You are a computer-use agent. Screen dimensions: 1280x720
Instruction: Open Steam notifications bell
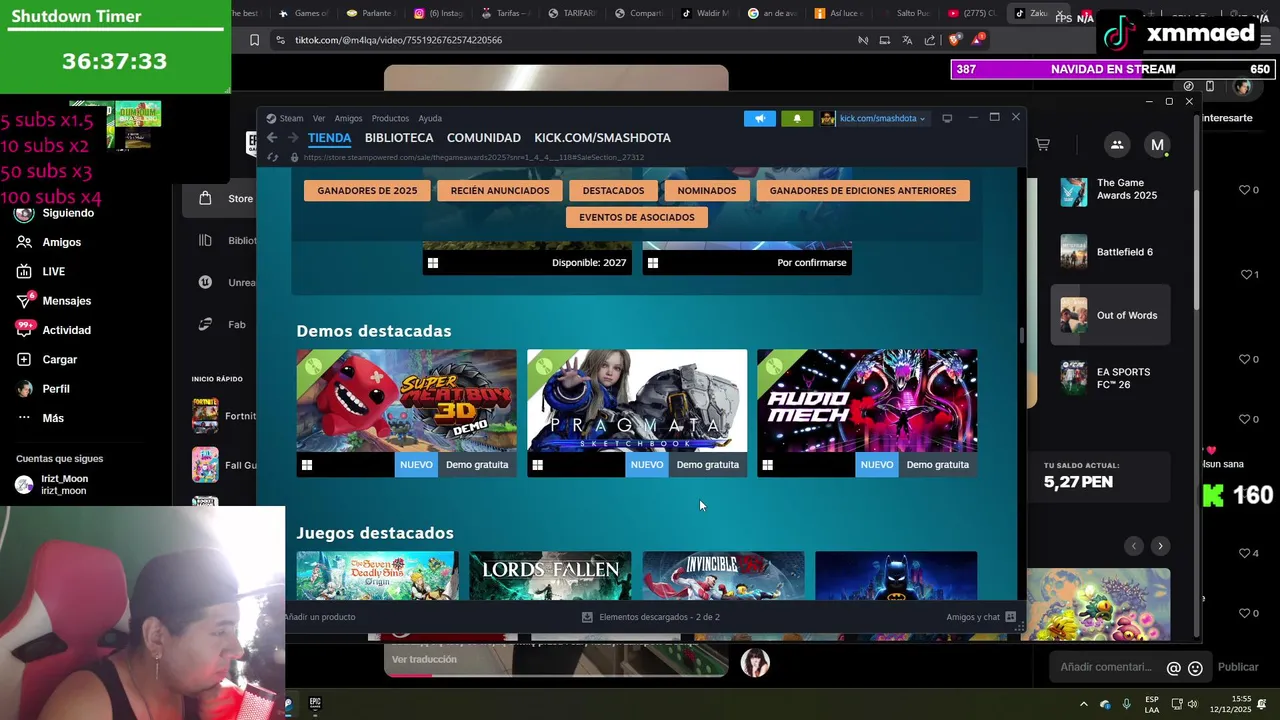pyautogui.click(x=797, y=118)
